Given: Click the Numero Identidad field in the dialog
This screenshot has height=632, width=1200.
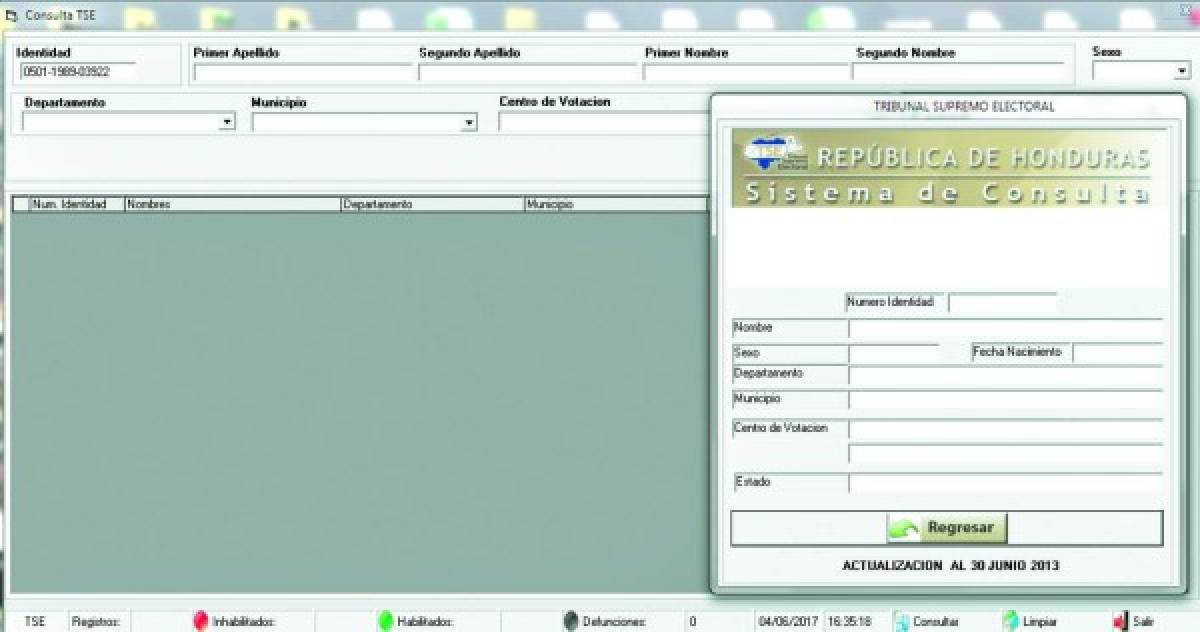Looking at the screenshot, I should point(1003,302).
